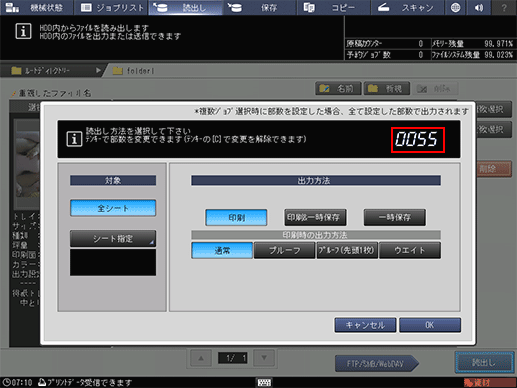Click the ファイルシステム残量 99.023% value
Viewport: 517px width, 388px height.
(x=498, y=55)
